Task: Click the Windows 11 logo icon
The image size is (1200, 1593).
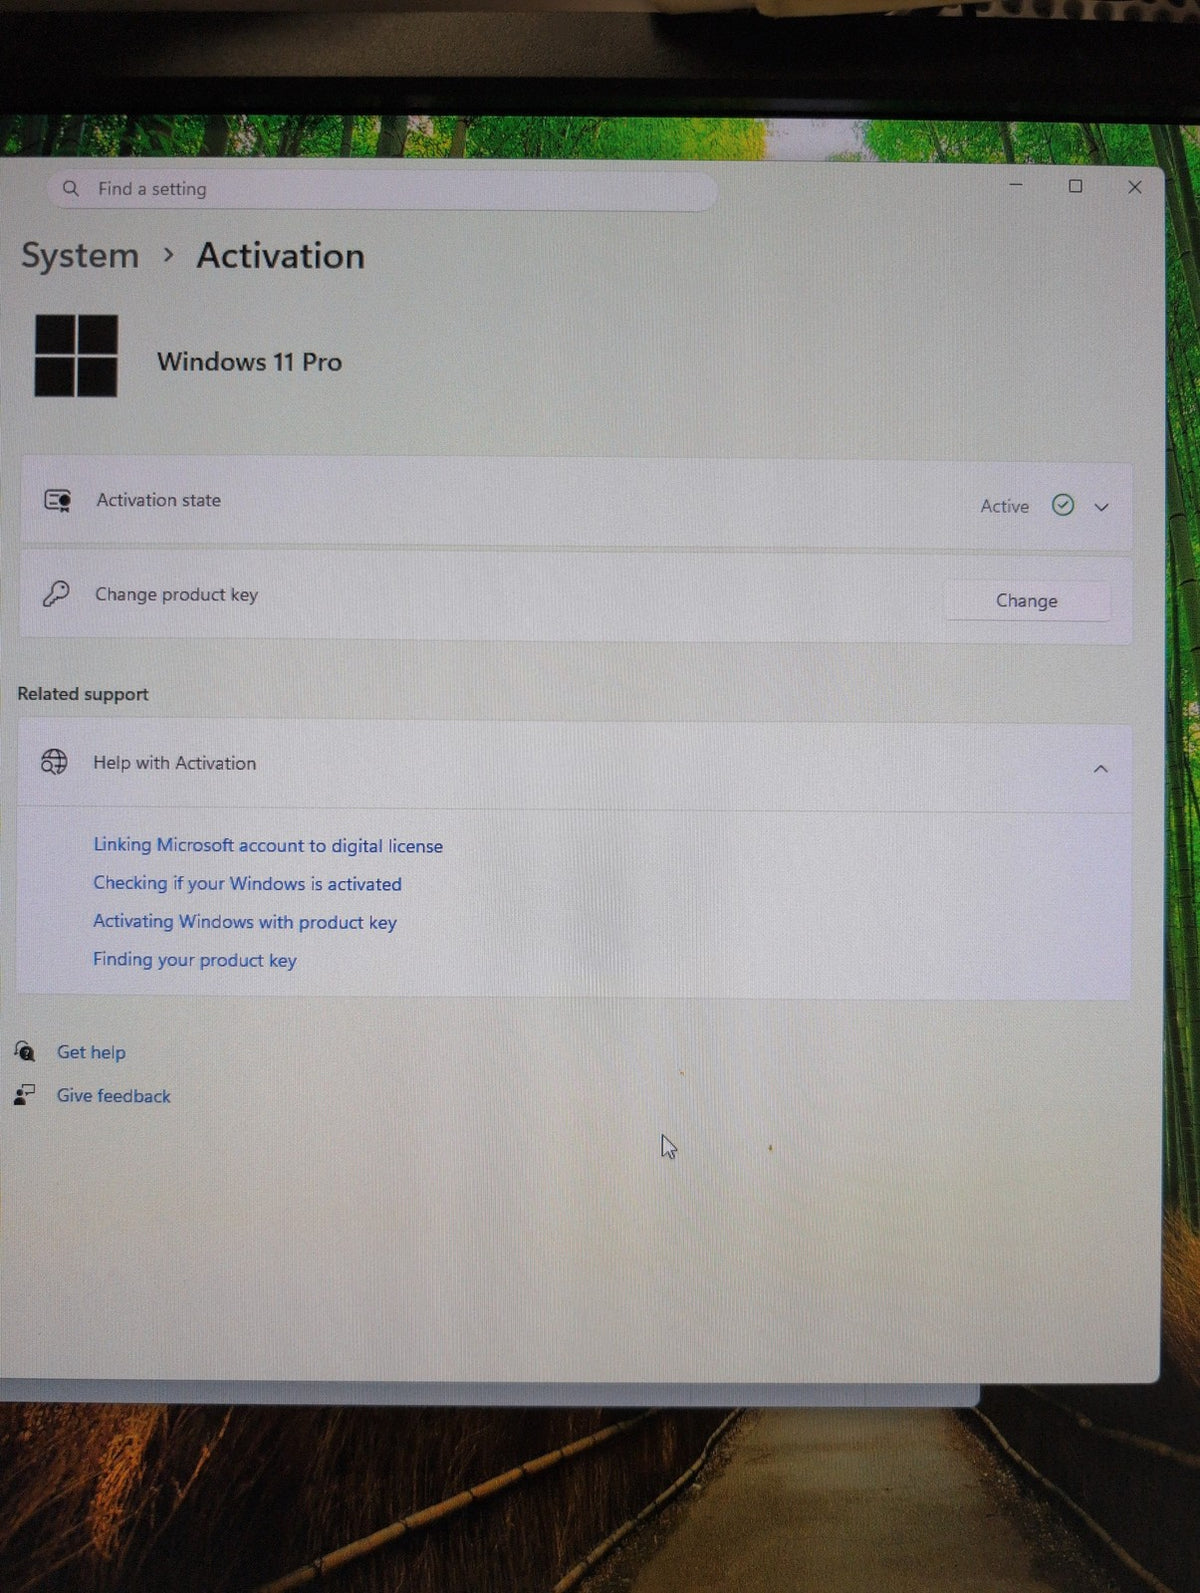Action: click(76, 356)
